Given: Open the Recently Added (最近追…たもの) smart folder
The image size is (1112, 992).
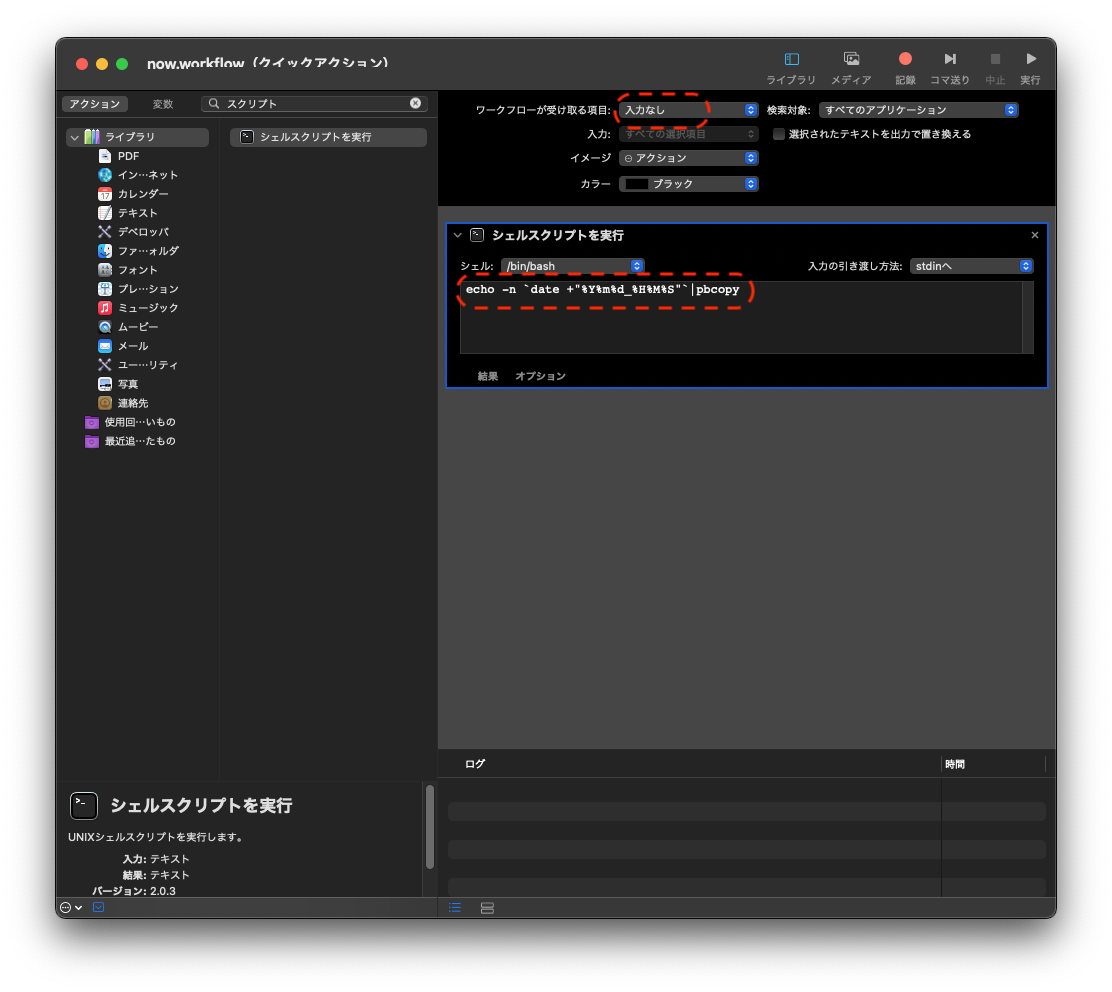Looking at the screenshot, I should coord(130,441).
